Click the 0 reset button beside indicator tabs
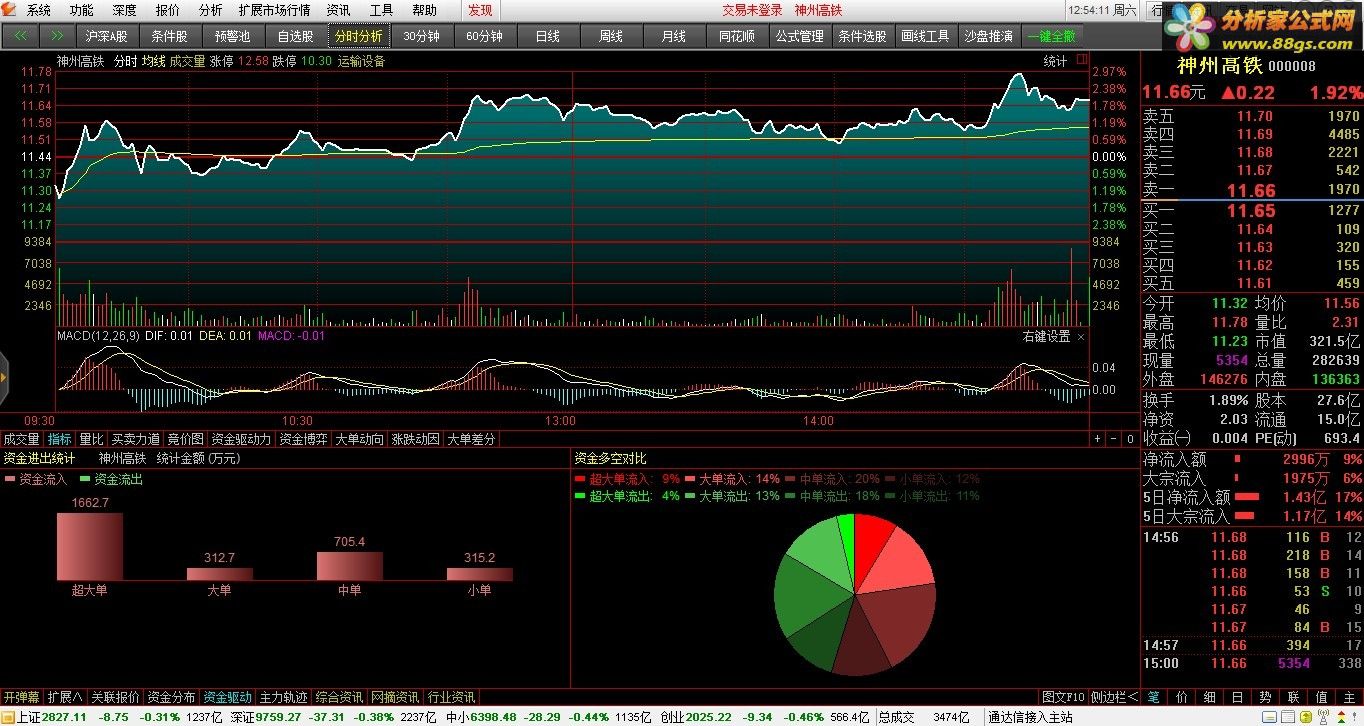This screenshot has height=726, width=1364. pos(1131,439)
